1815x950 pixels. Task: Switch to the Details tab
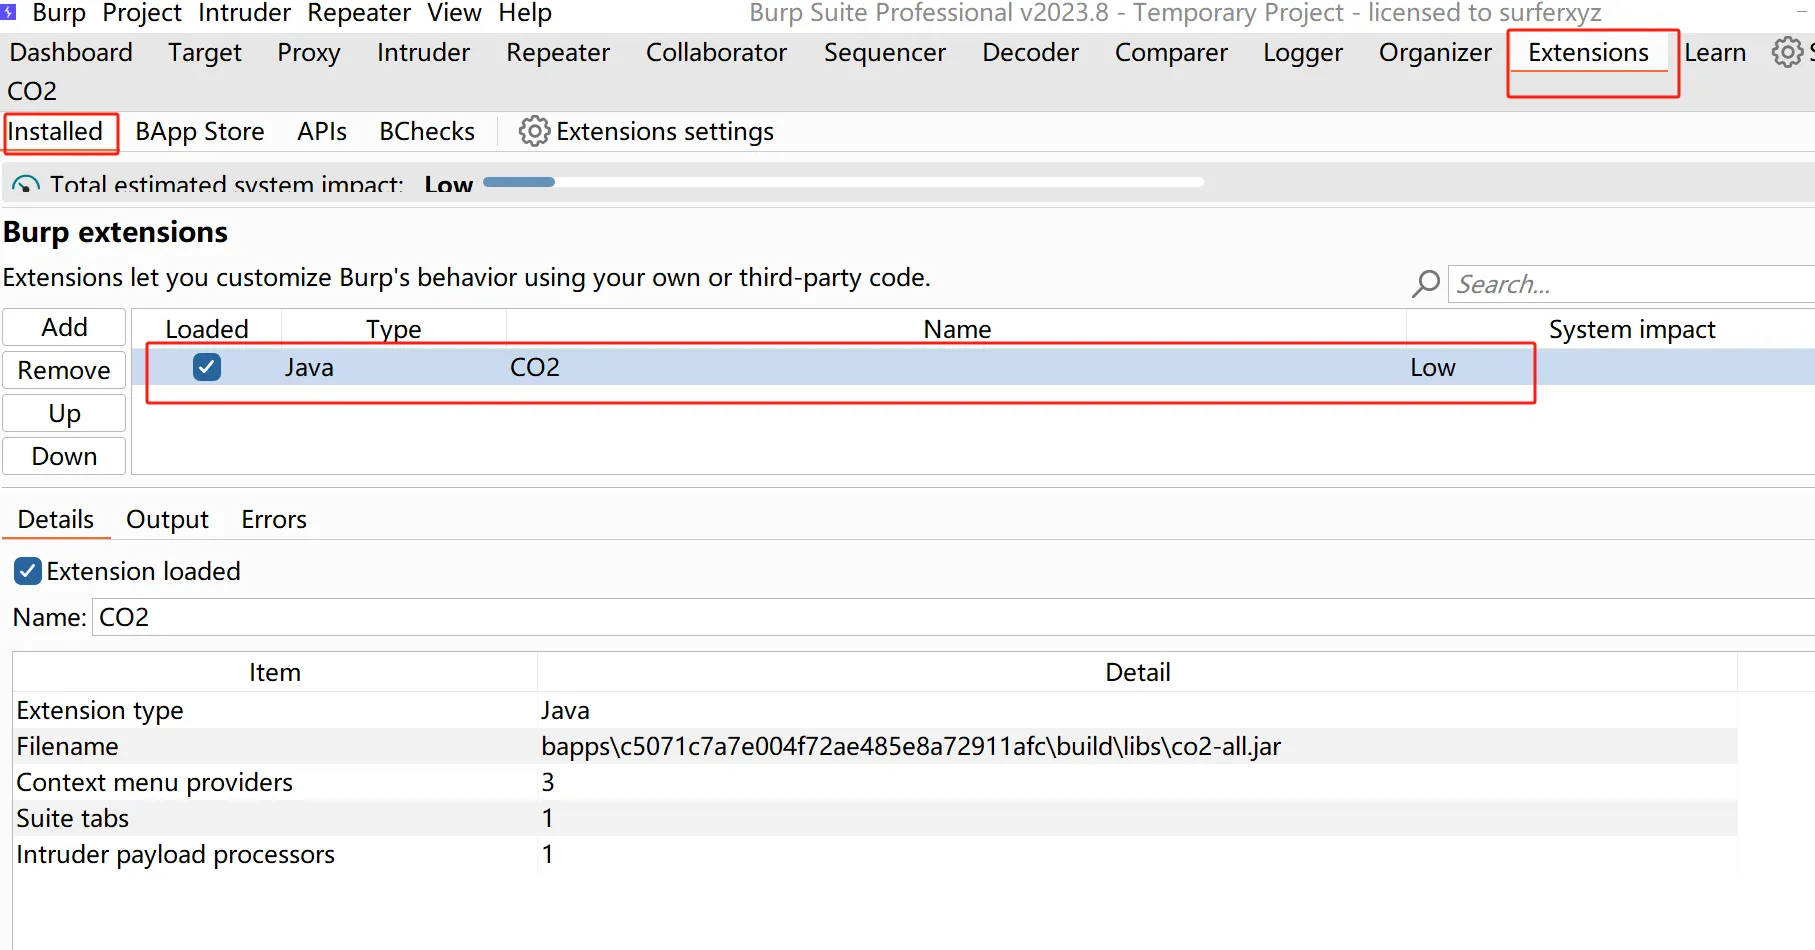click(56, 519)
